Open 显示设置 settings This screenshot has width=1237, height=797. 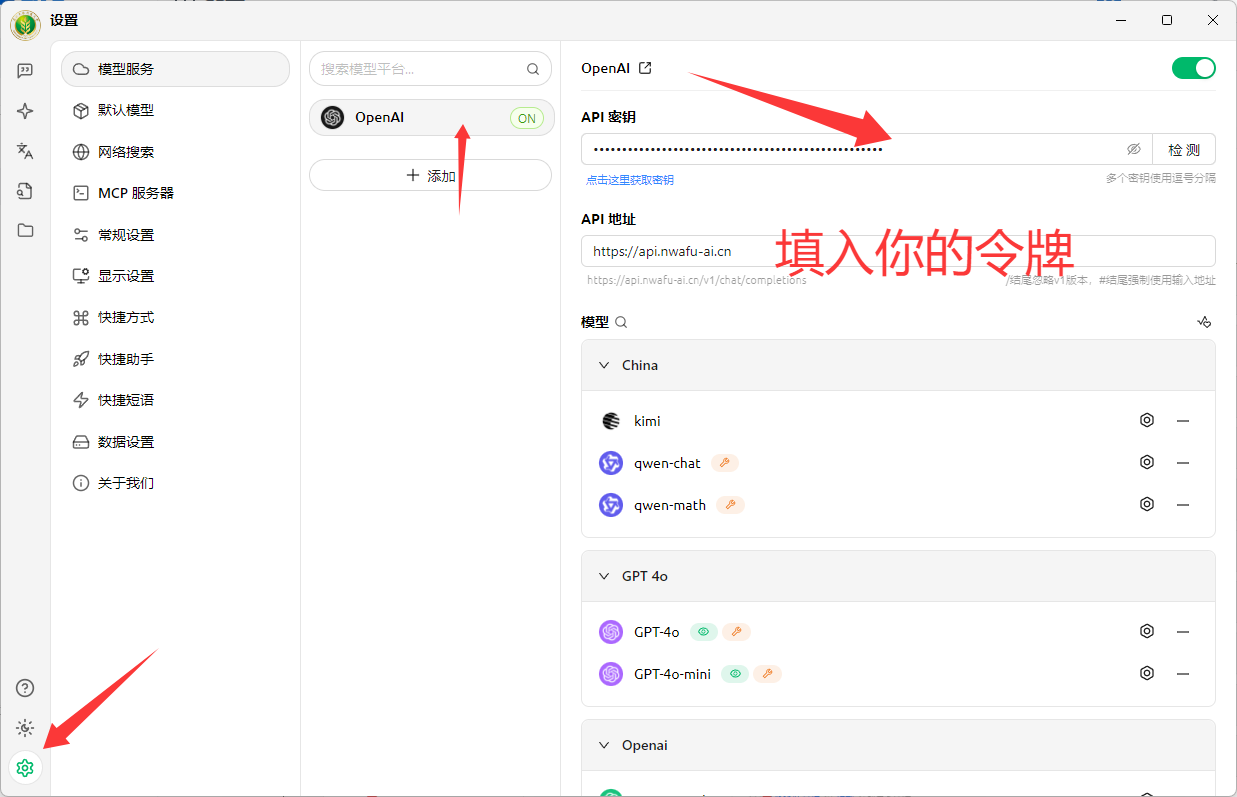point(175,276)
